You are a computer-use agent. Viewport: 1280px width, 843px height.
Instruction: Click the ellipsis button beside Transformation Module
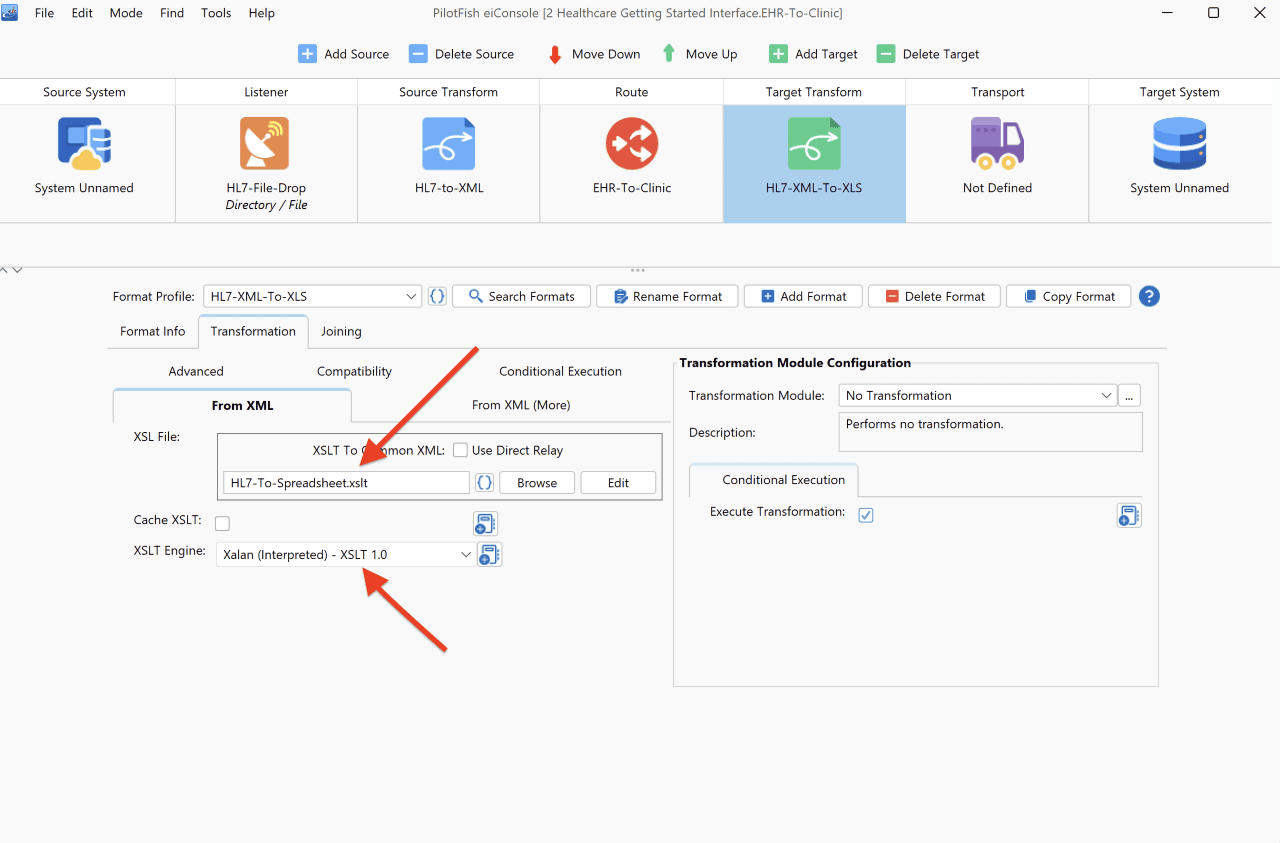pos(1129,395)
